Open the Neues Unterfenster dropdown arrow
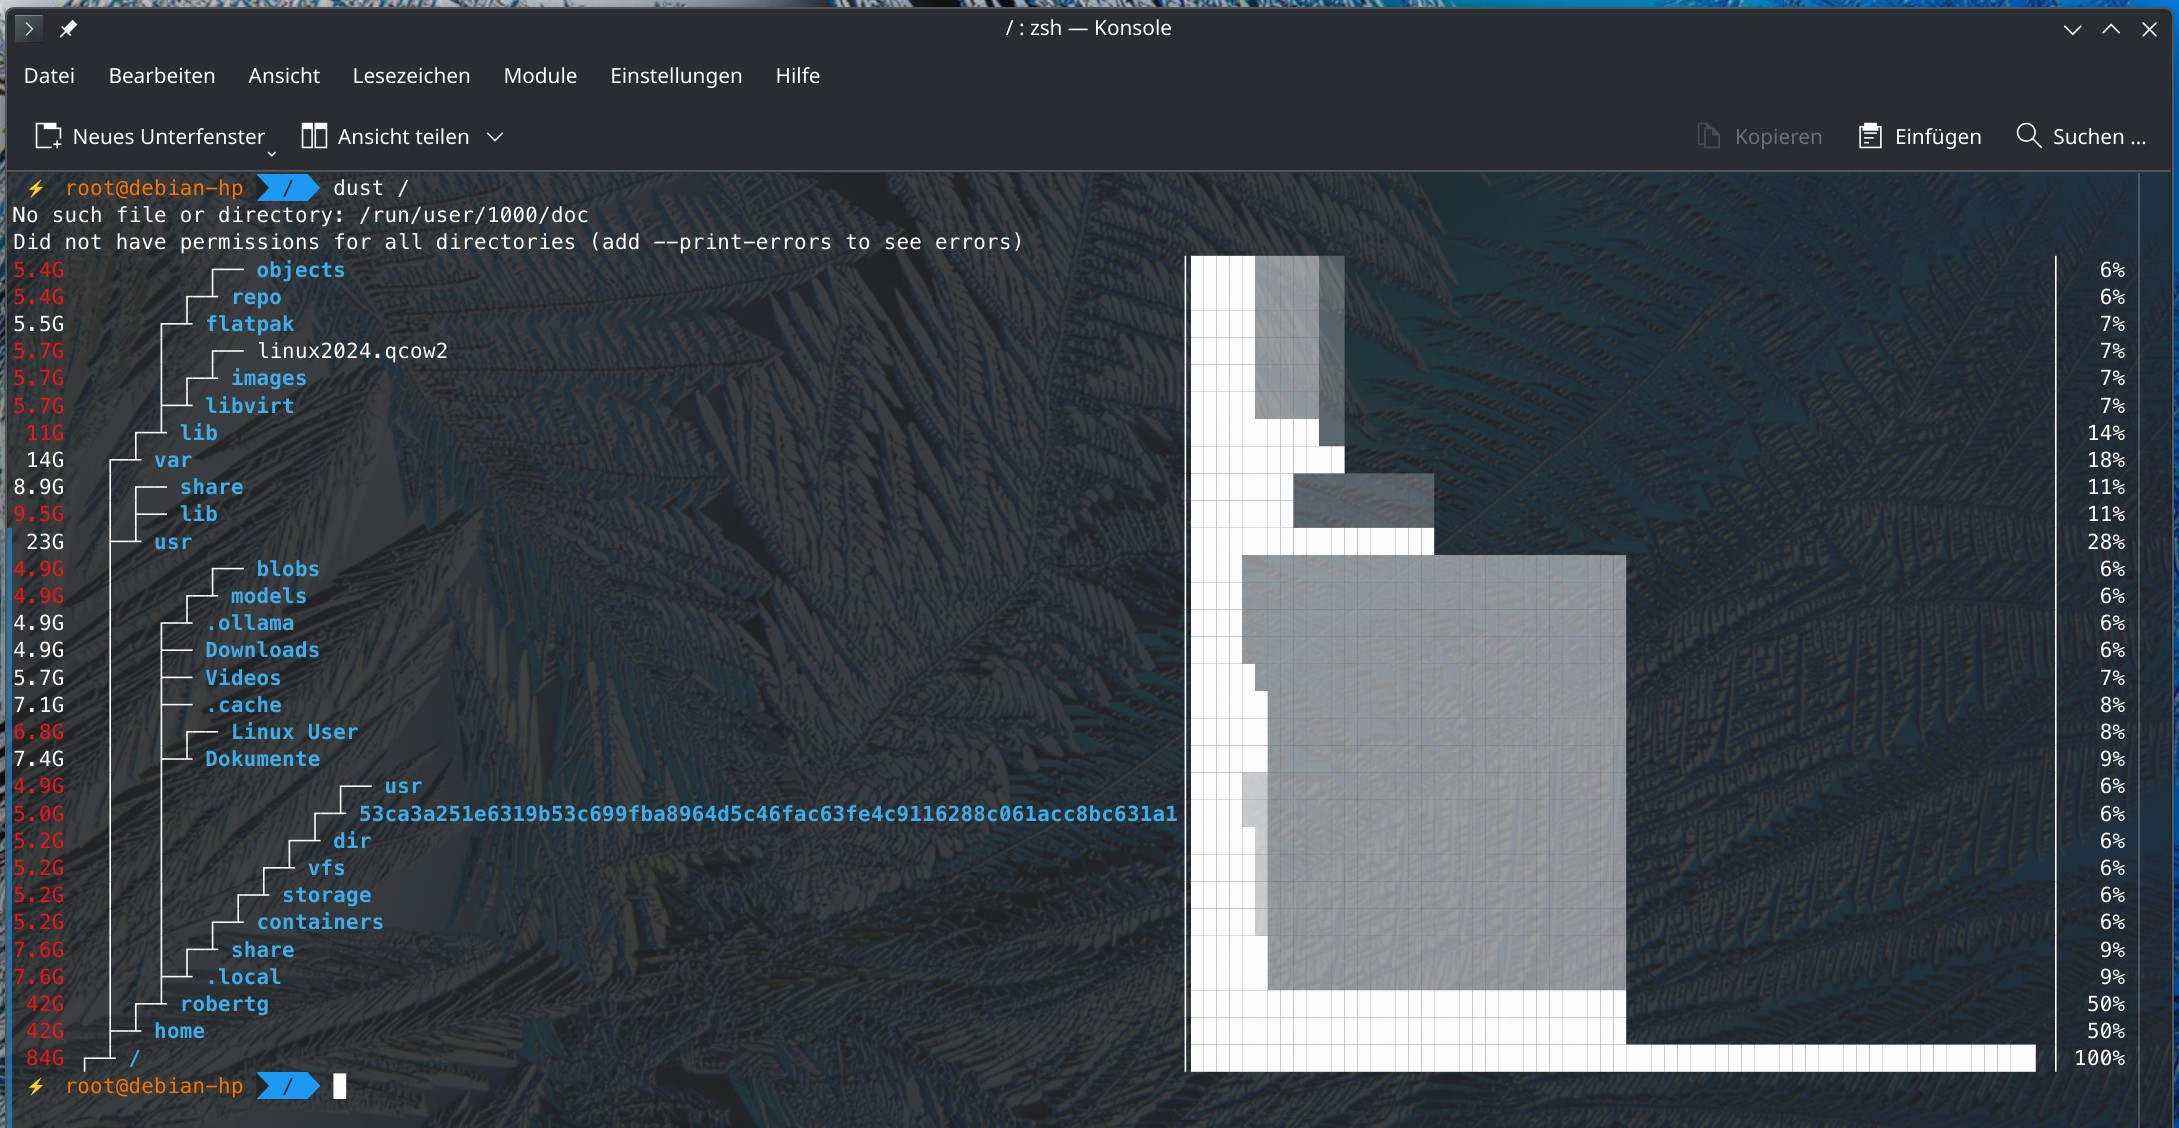The image size is (2179, 1128). (x=271, y=153)
